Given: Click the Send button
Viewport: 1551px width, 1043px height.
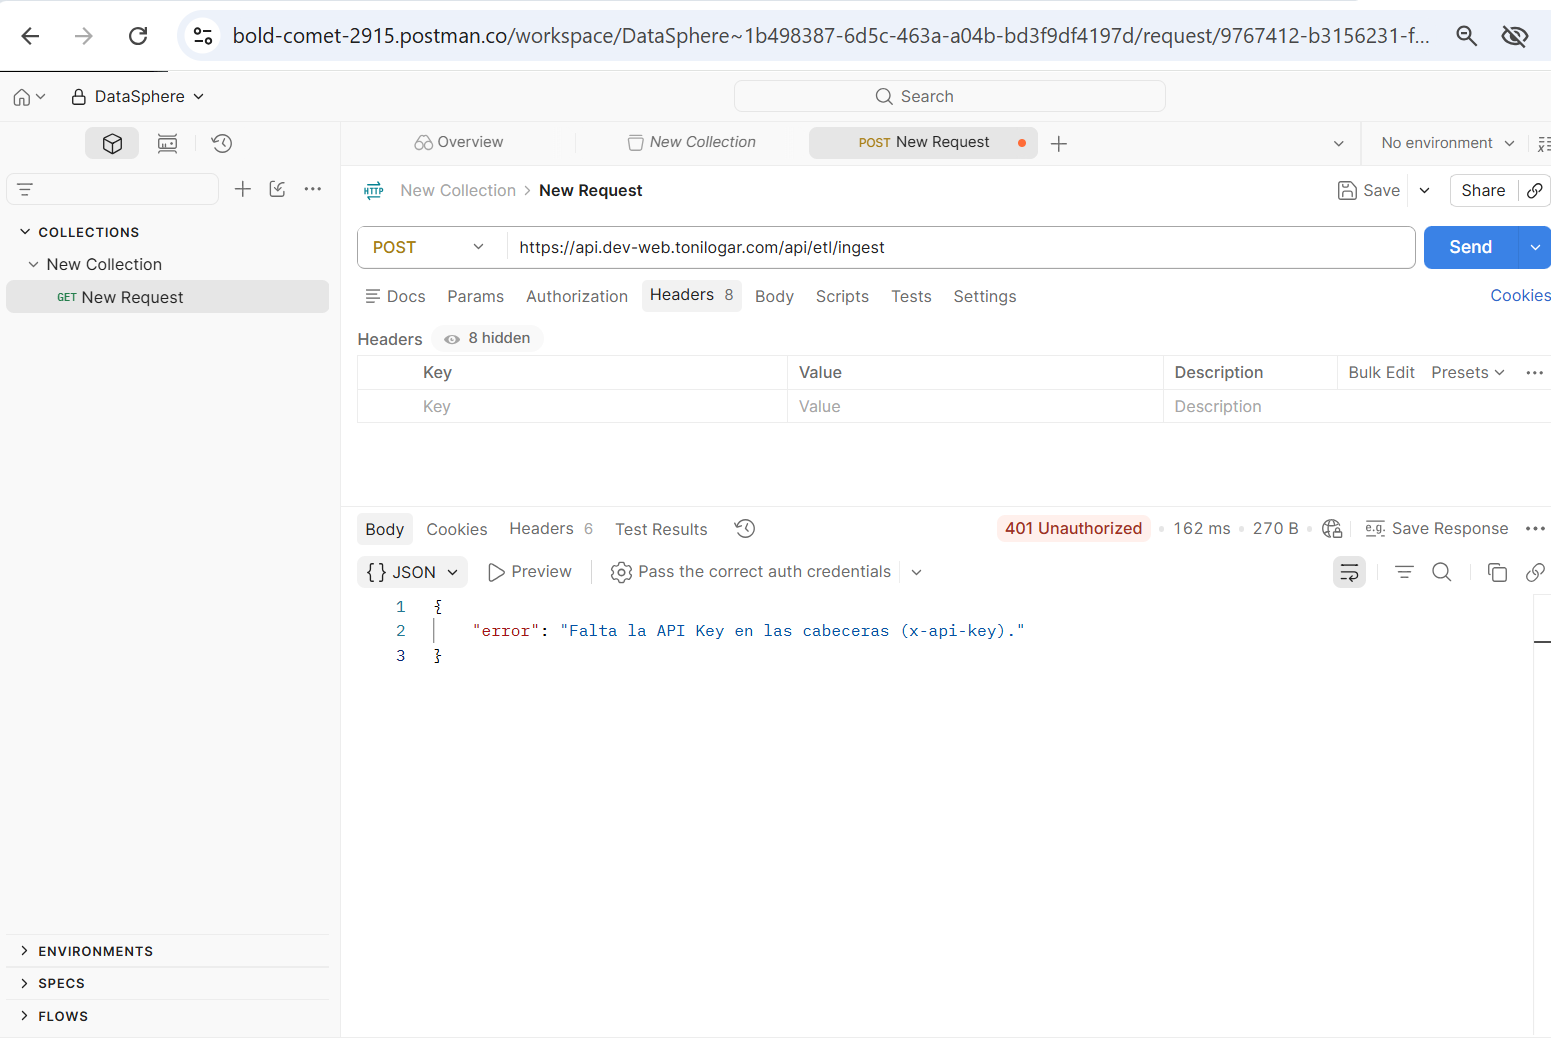Looking at the screenshot, I should tap(1470, 247).
